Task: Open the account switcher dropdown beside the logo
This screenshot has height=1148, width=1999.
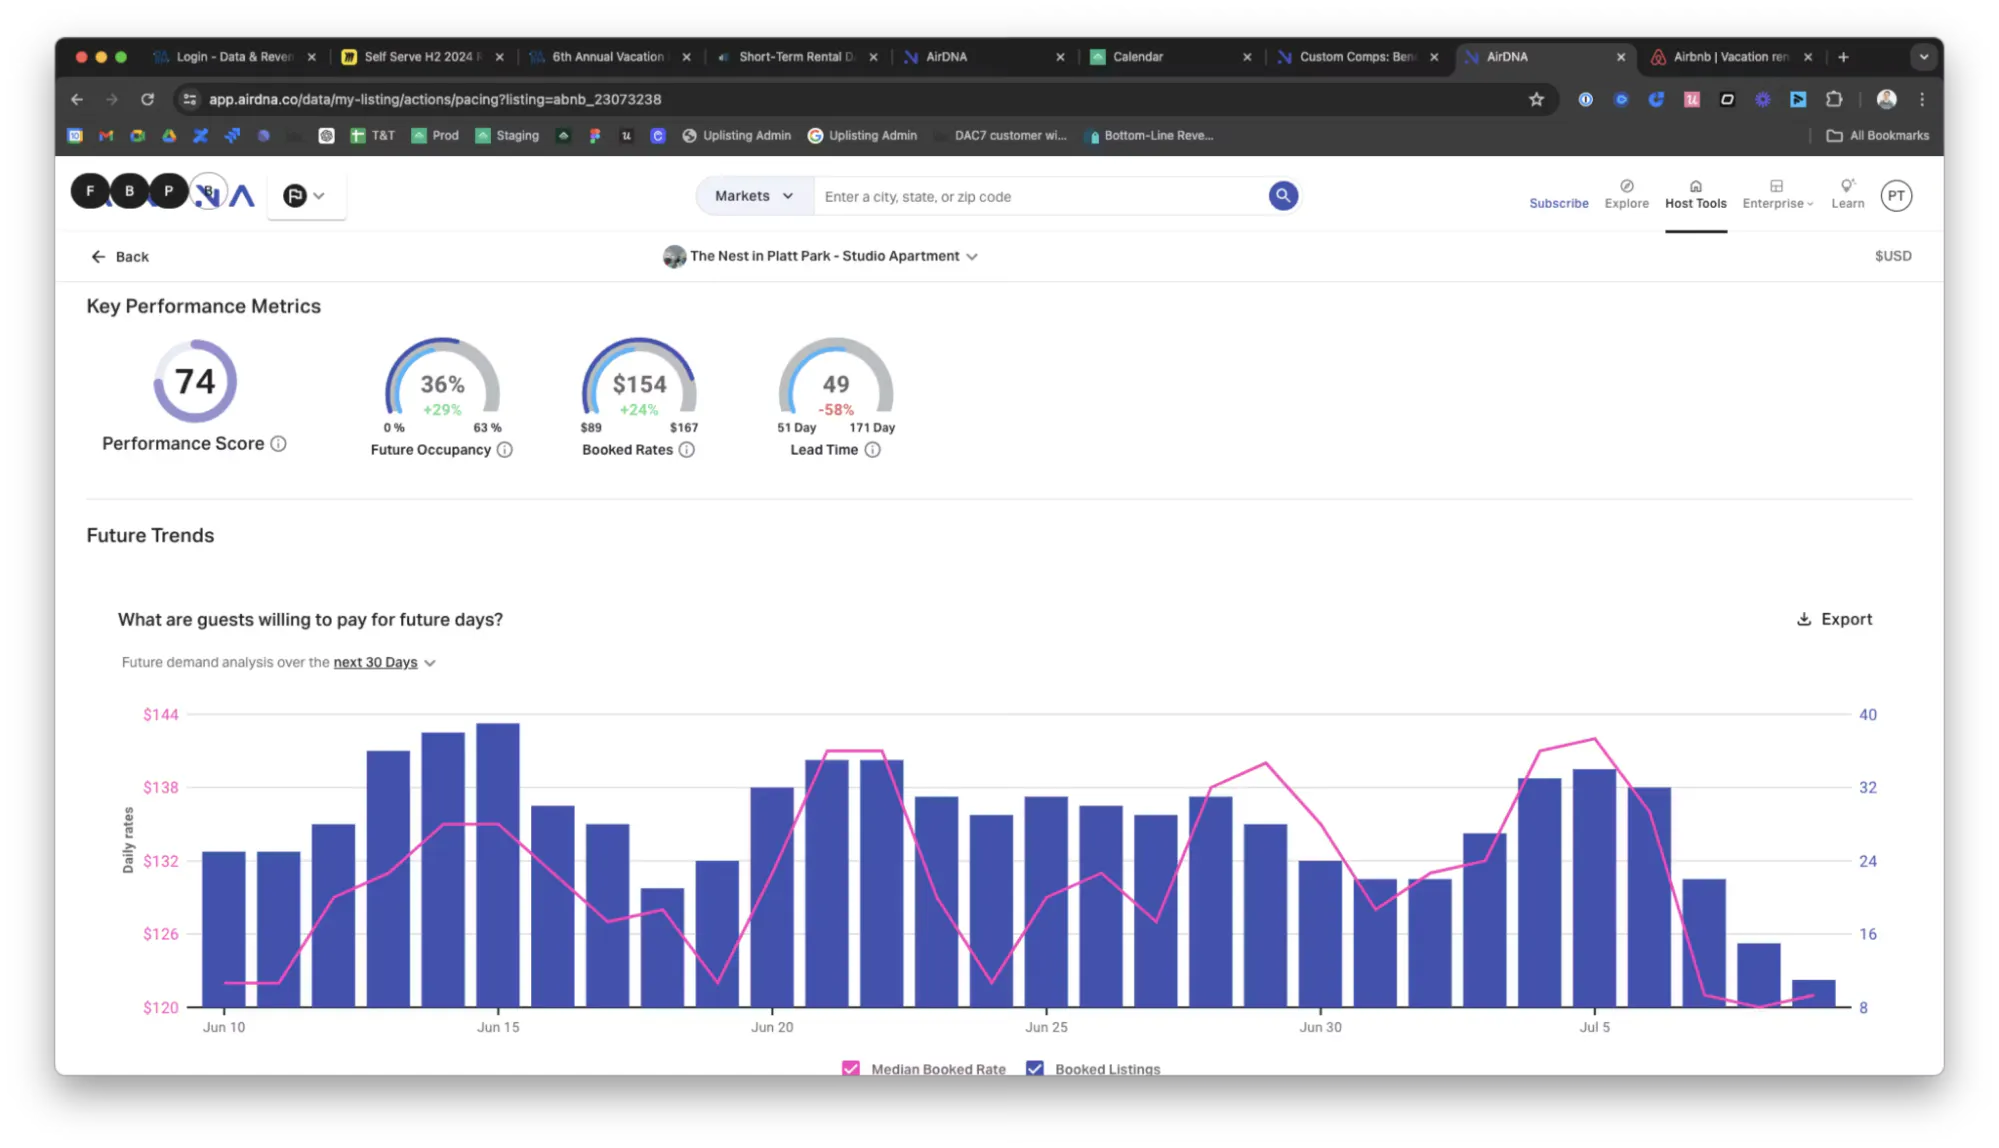Action: click(305, 196)
